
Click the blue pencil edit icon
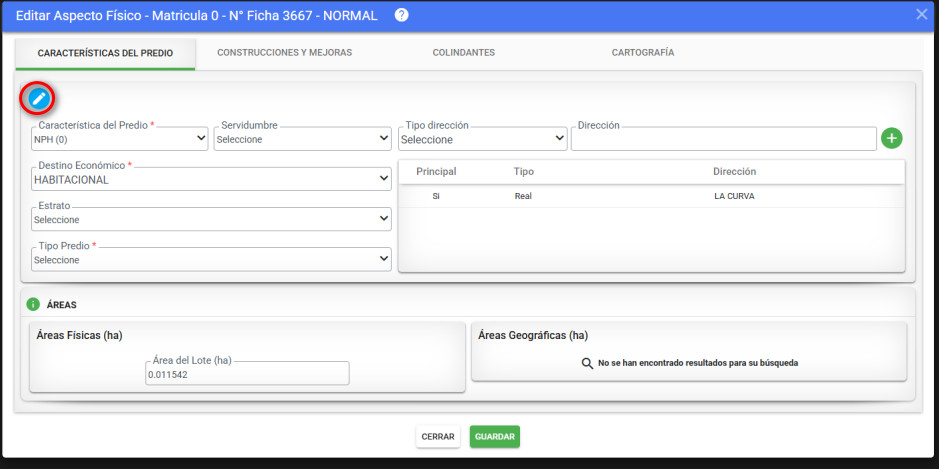pyautogui.click(x=38, y=98)
